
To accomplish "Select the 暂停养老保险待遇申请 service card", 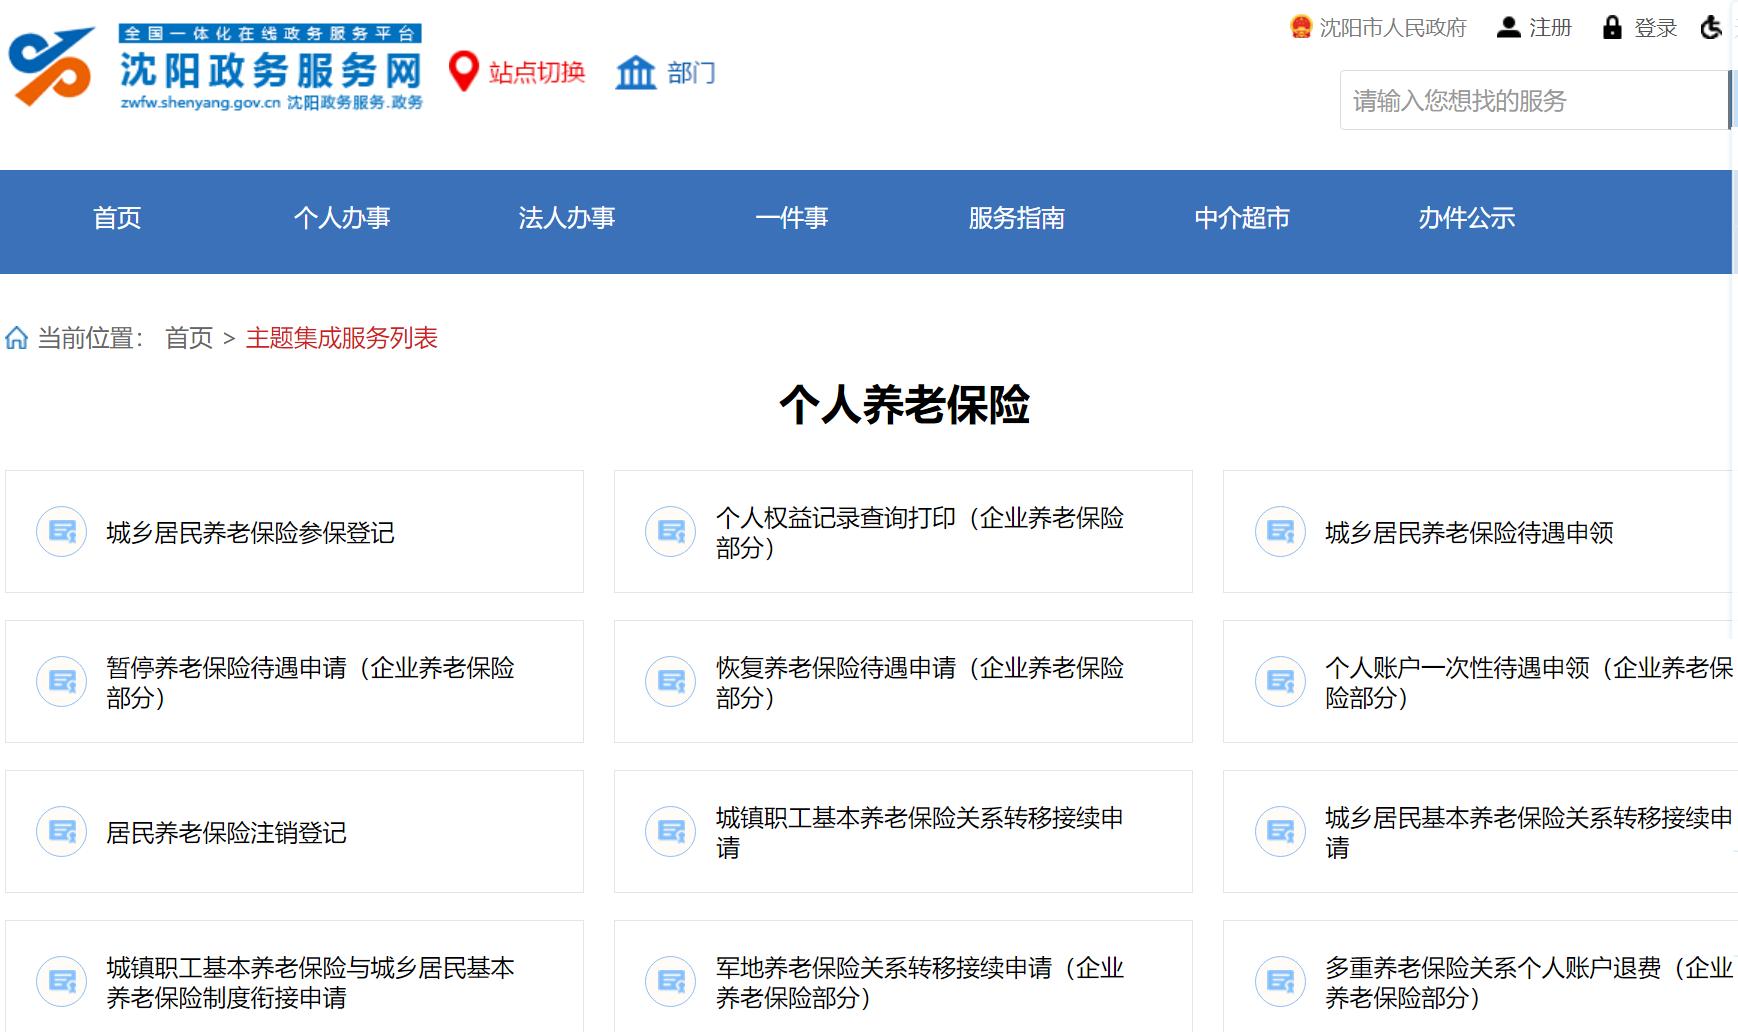I will click(293, 681).
